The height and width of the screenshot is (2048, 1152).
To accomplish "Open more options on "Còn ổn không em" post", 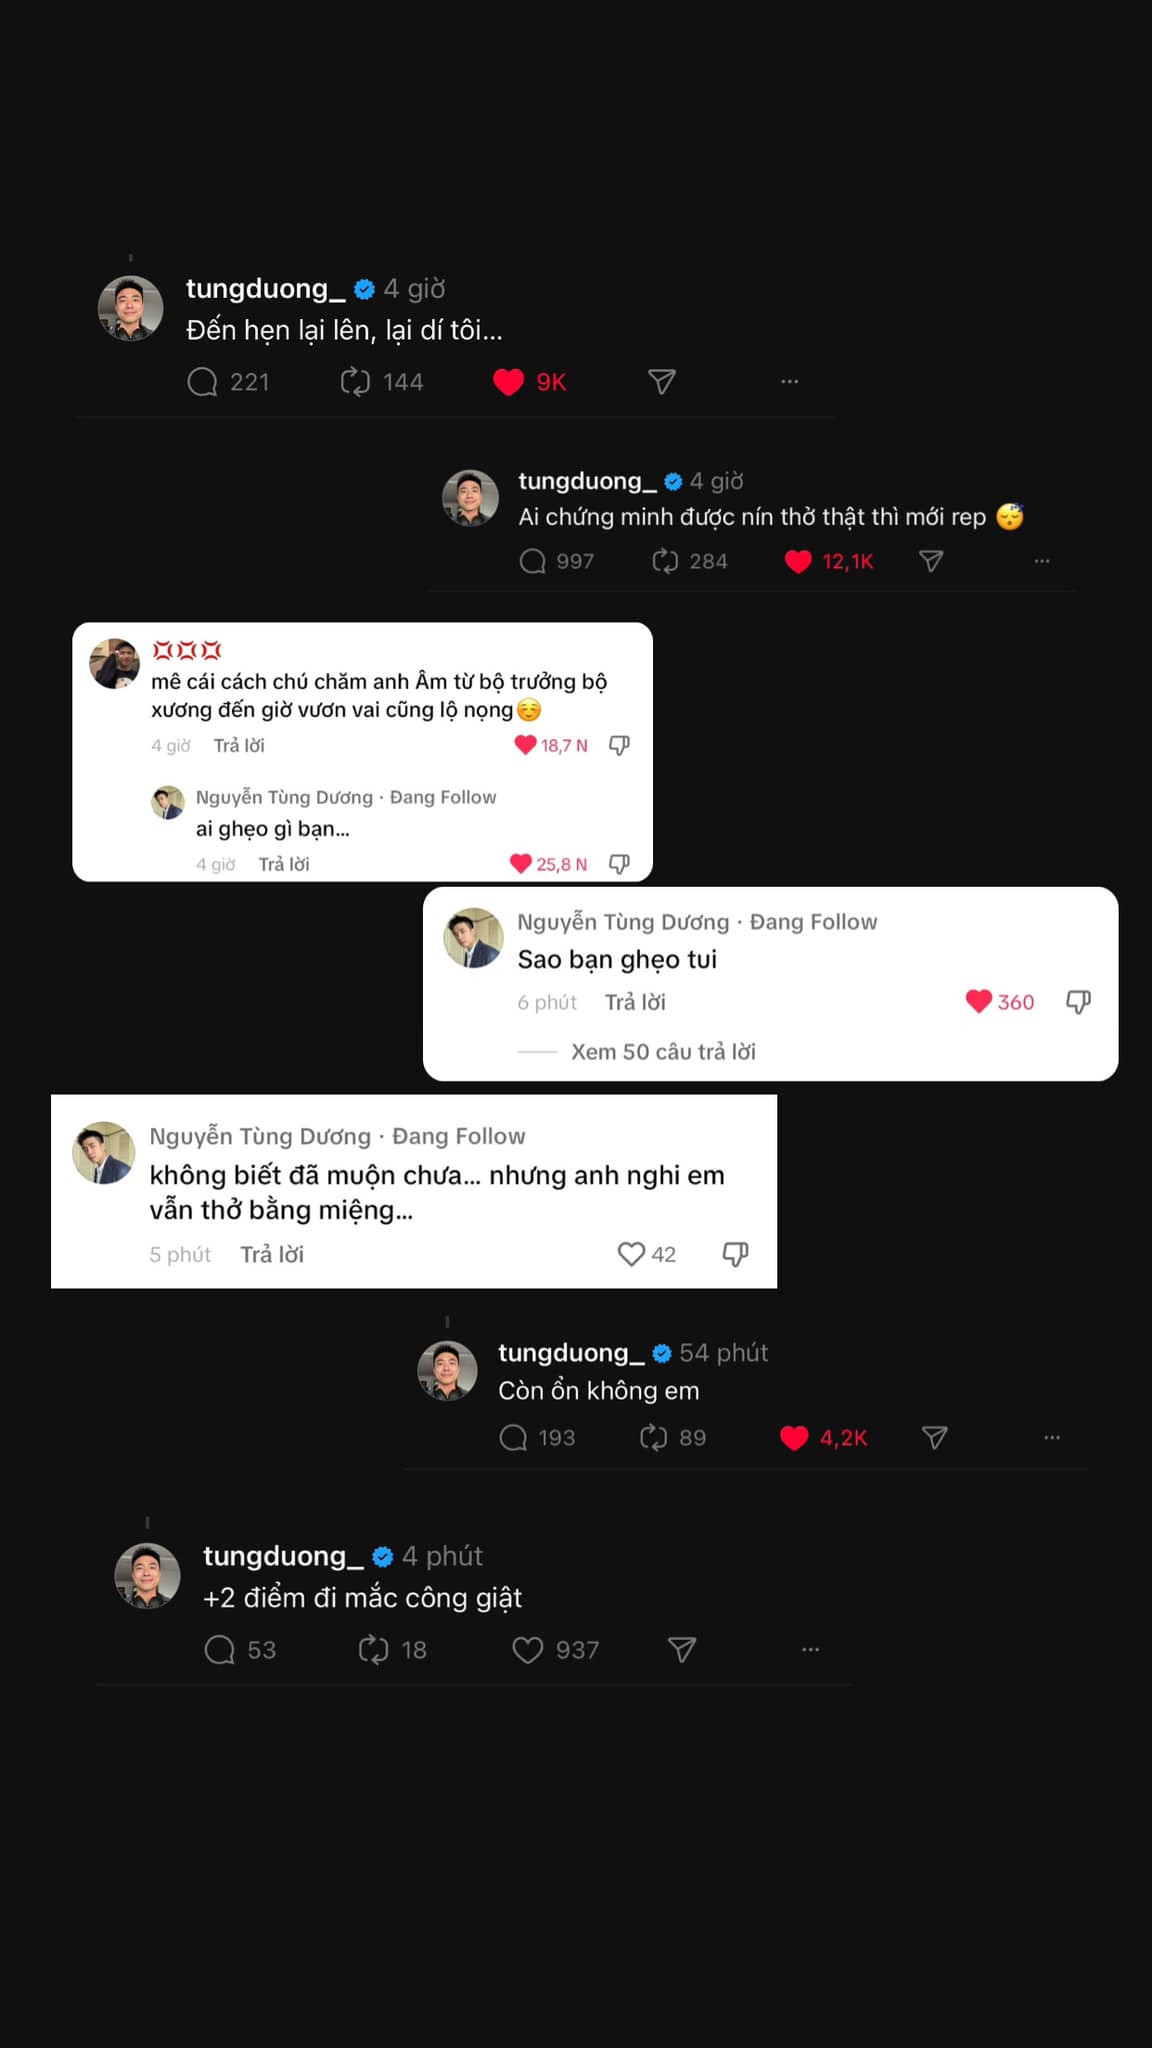I will click(1052, 1438).
